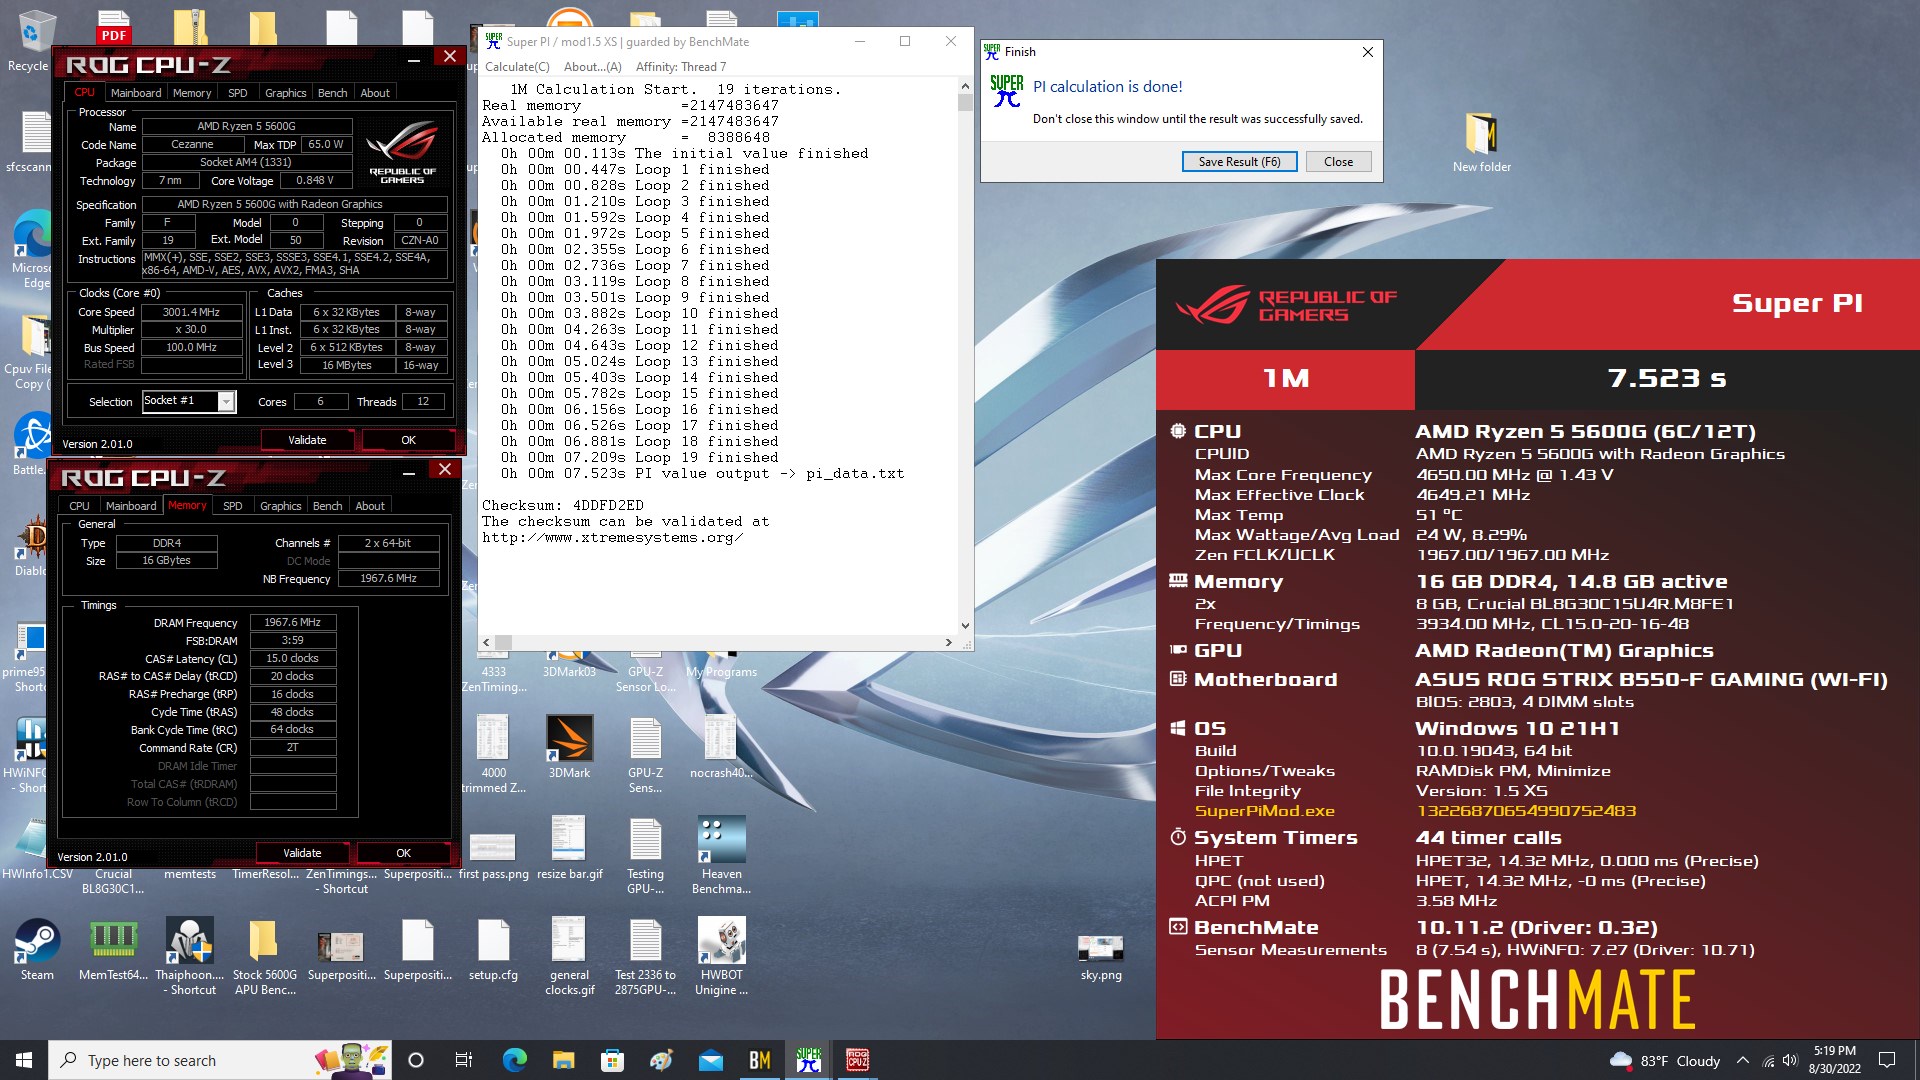Click Core Speed value 3001.4 MHz
Screen dimensions: 1920x1080
click(x=191, y=312)
